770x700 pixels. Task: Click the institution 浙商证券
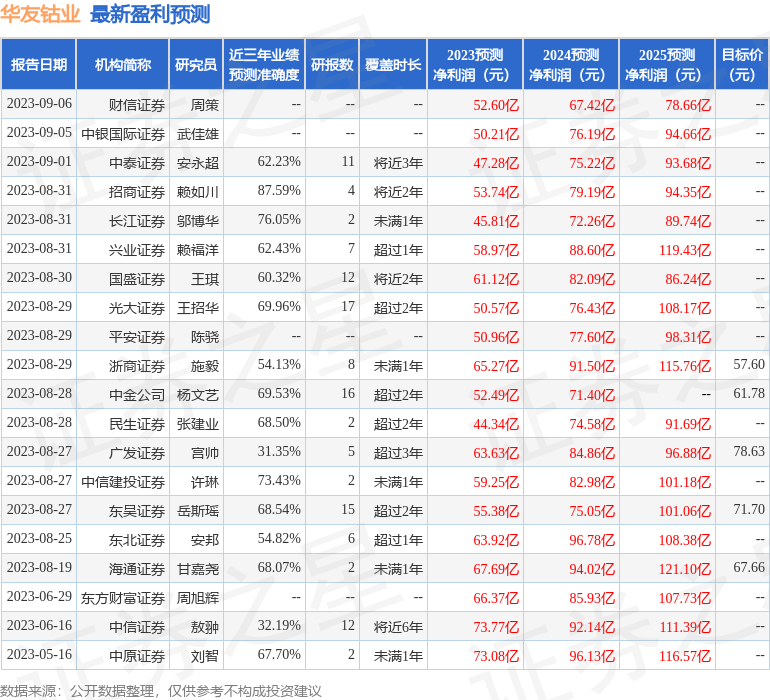point(137,365)
